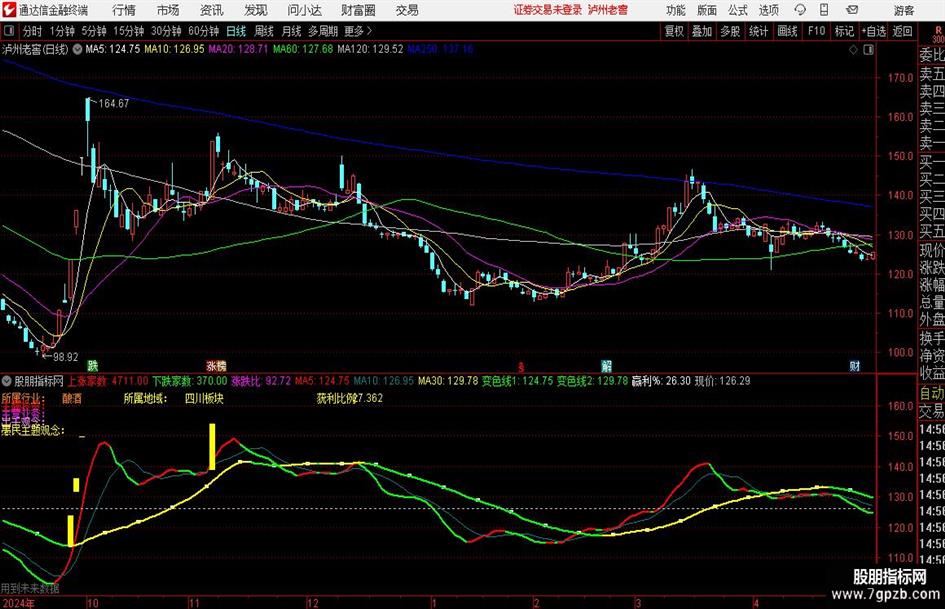Click the MA20: 128.71 label
The height and width of the screenshot is (609, 945).
238,49
